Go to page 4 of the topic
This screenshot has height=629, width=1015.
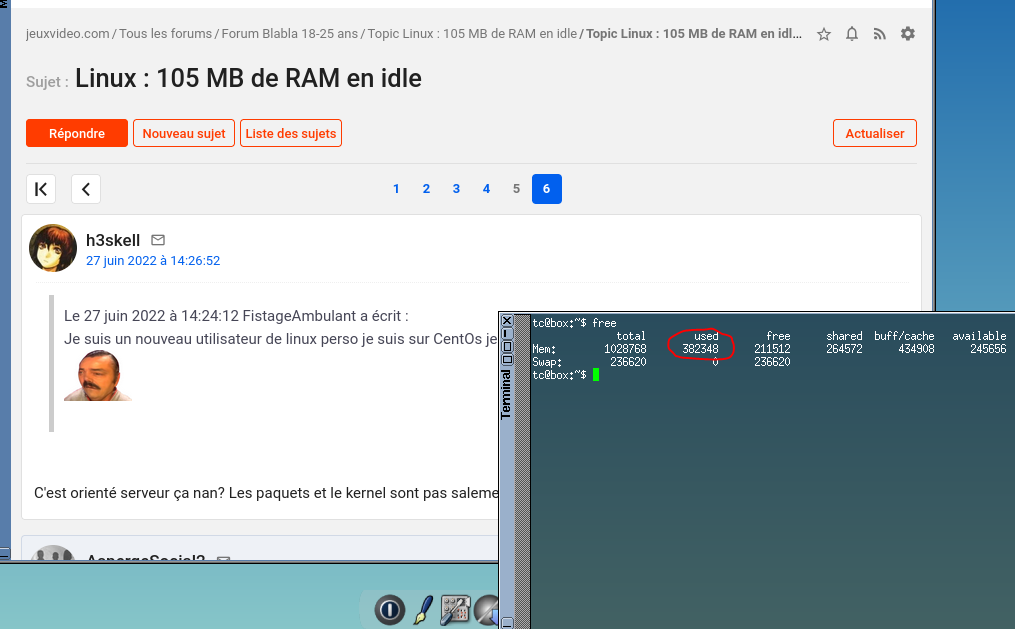click(x=486, y=189)
